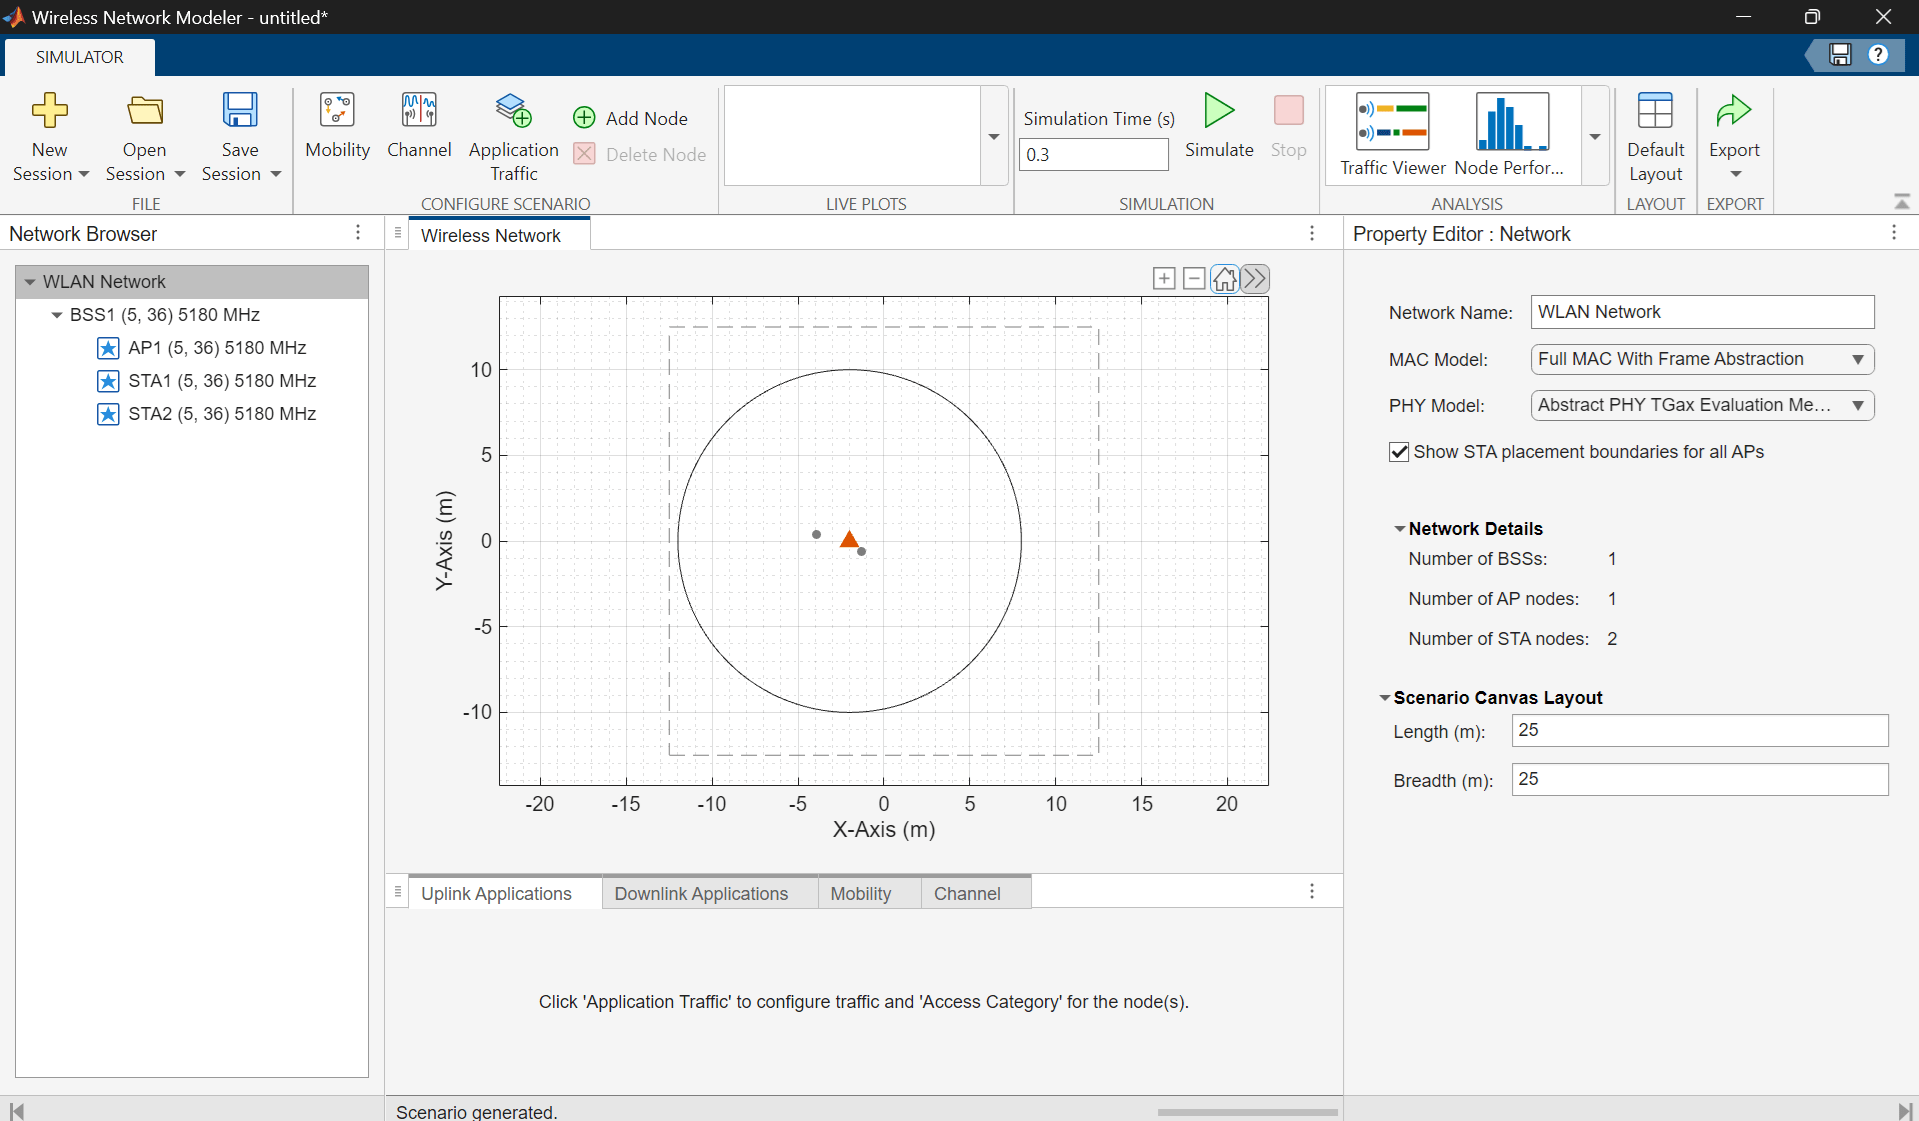Run the simulation with Simulate button
1919x1121 pixels.
pyautogui.click(x=1218, y=125)
